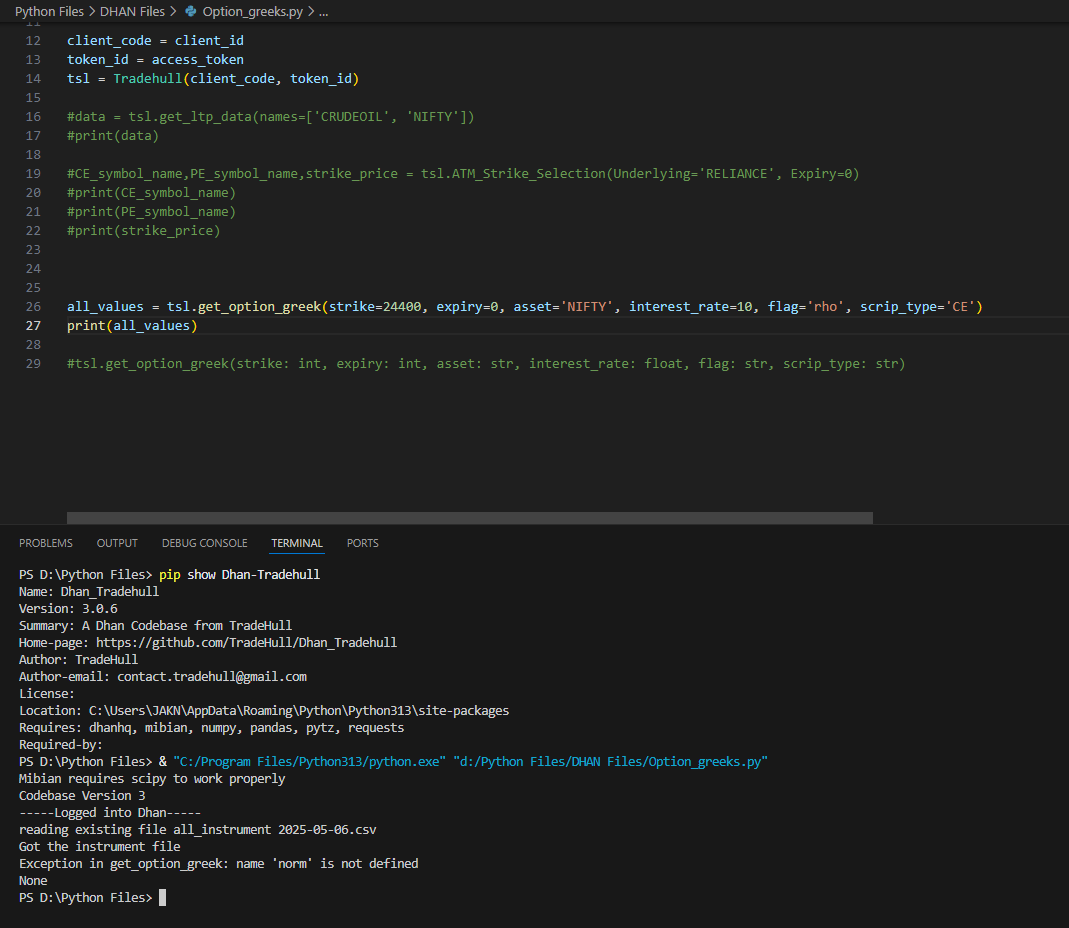This screenshot has height=928, width=1069.
Task: Click '-----Logged into Dhan-----' line
Action: (110, 813)
